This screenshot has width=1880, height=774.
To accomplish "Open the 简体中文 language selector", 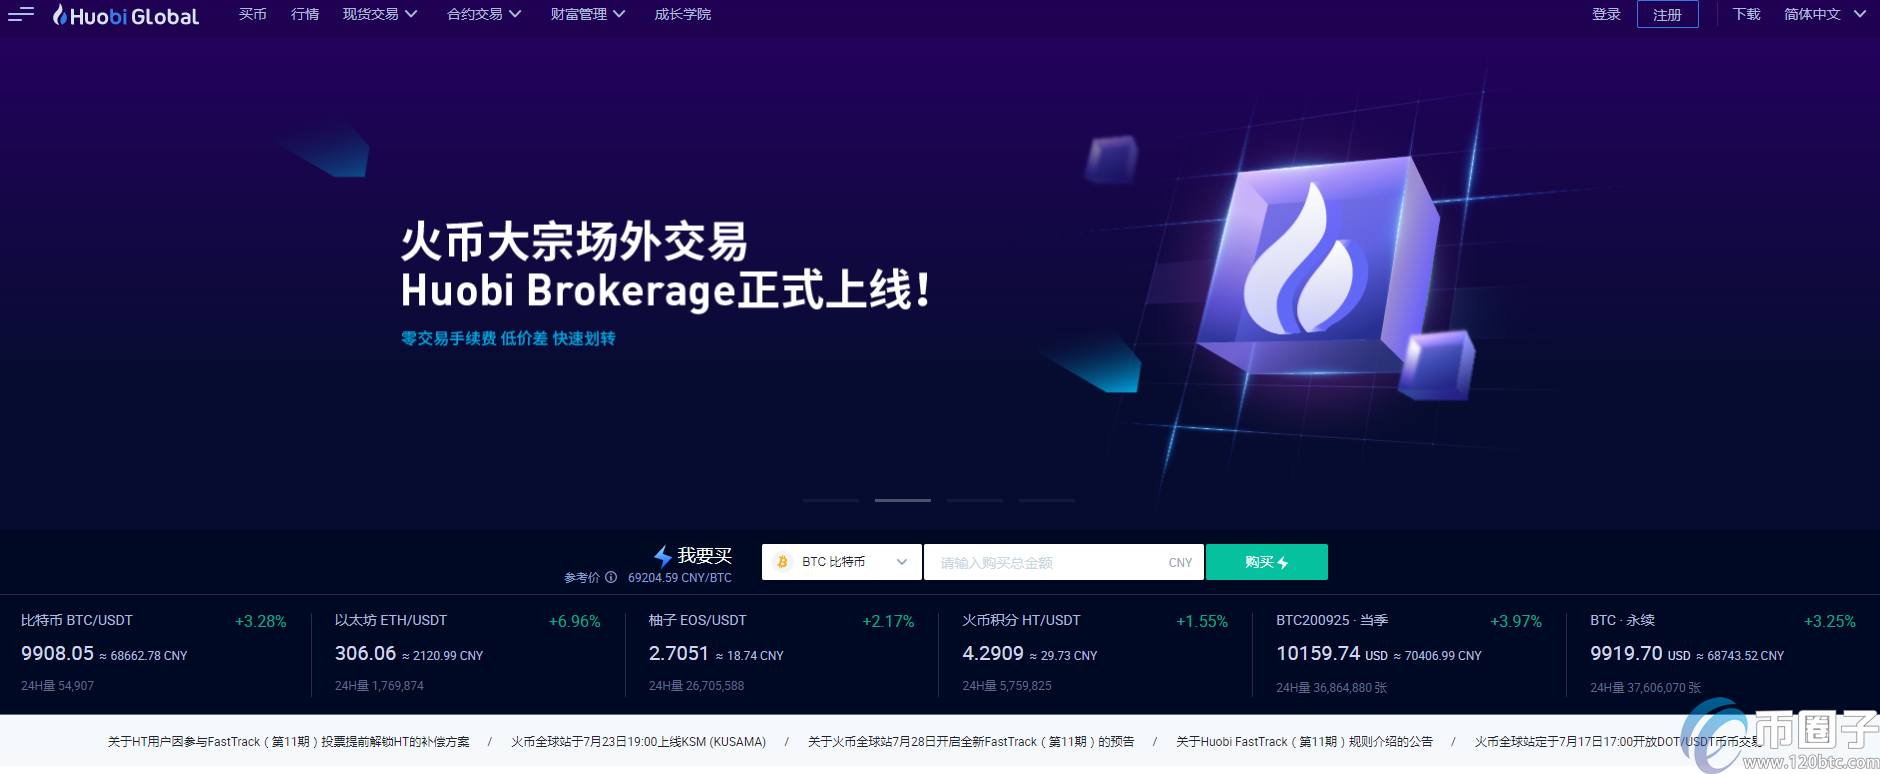I will (x=1824, y=14).
